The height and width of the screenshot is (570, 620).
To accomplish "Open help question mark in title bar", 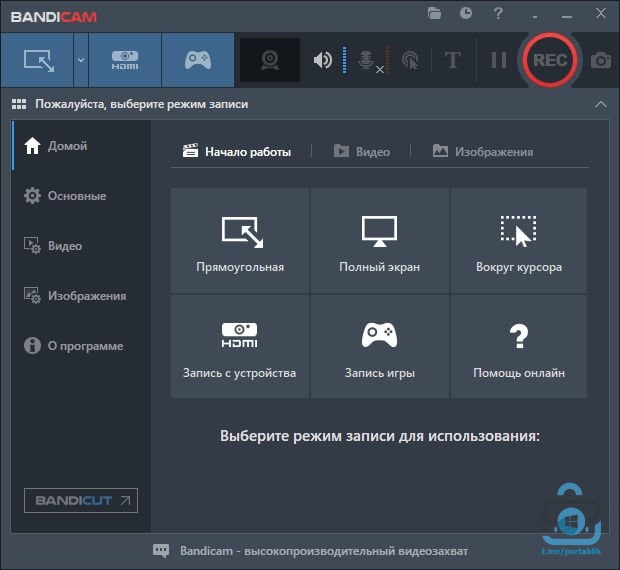I will click(498, 13).
